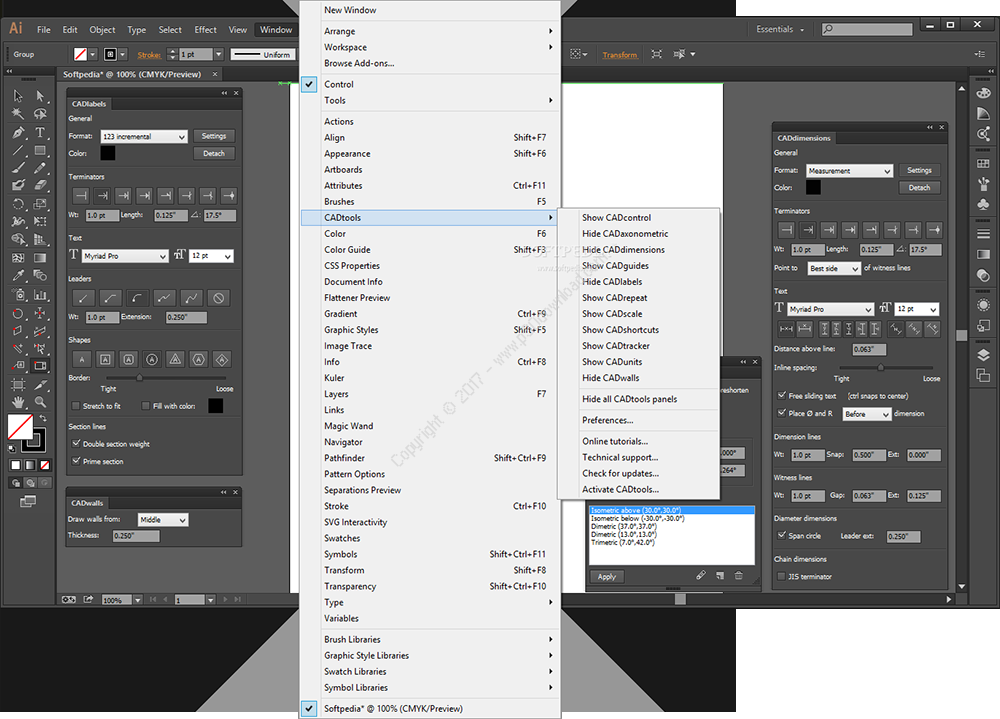Image resolution: width=1000 pixels, height=719 pixels.
Task: Click the trash icon in CADaxonometric panel
Action: pyautogui.click(x=739, y=575)
